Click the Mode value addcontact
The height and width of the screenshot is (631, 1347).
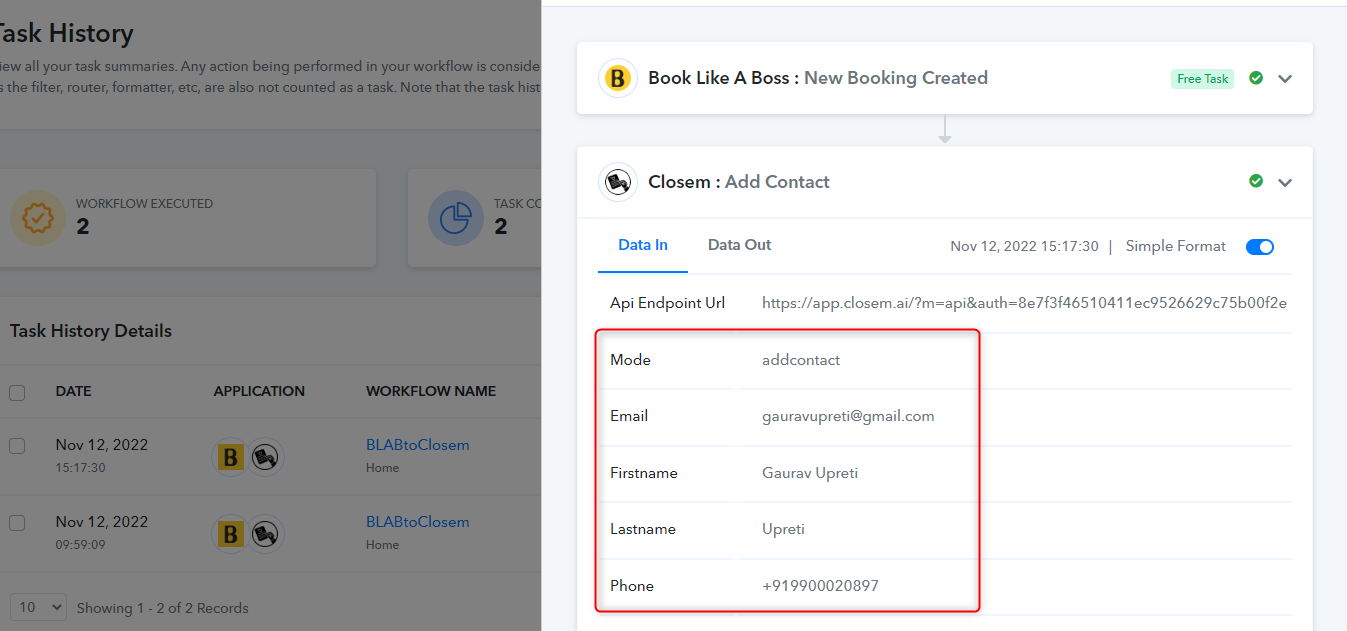tap(801, 360)
